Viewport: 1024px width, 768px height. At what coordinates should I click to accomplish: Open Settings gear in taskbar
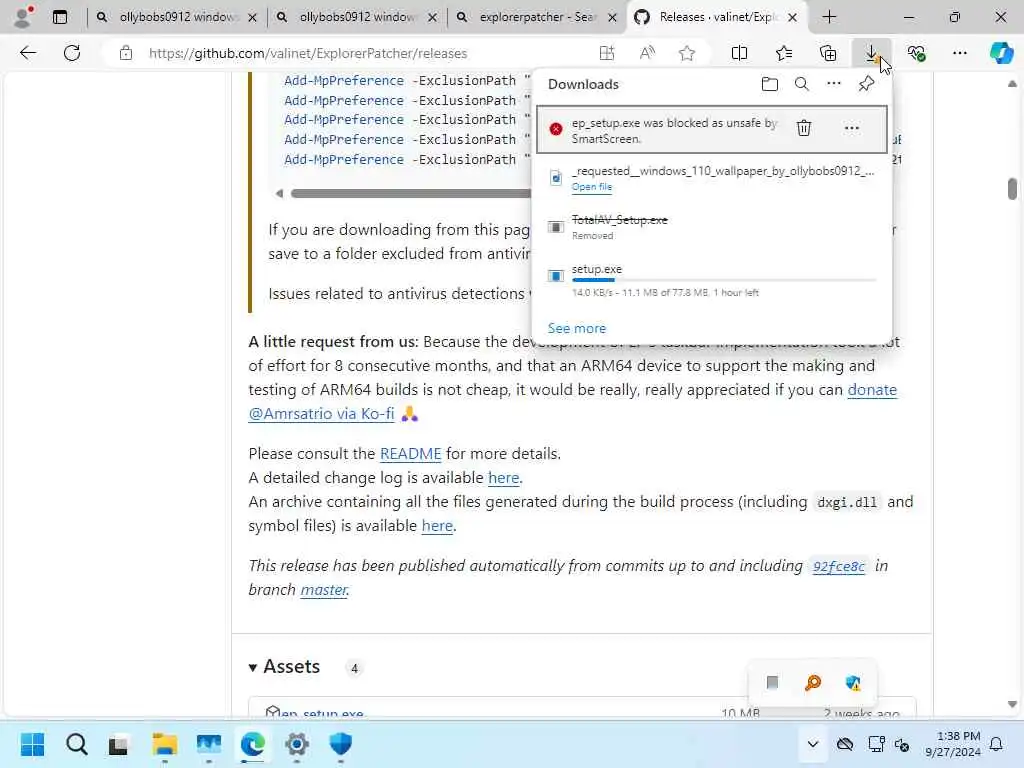coord(296,744)
